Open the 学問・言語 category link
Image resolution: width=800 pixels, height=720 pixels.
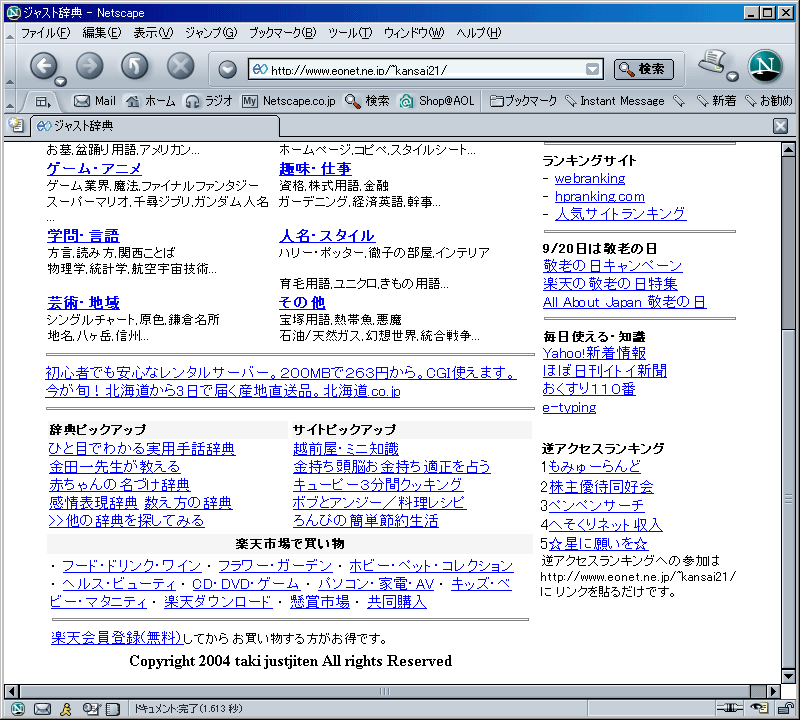[83, 236]
